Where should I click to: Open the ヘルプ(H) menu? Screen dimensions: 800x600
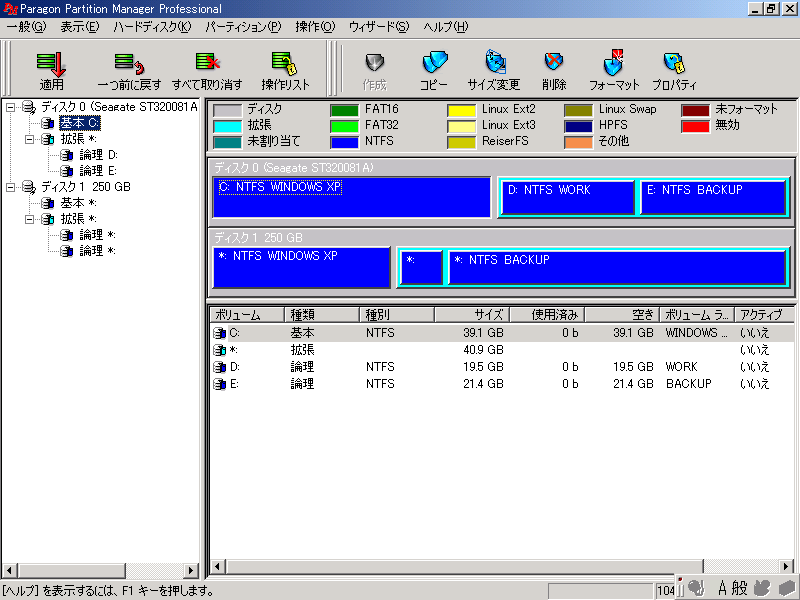click(x=445, y=27)
